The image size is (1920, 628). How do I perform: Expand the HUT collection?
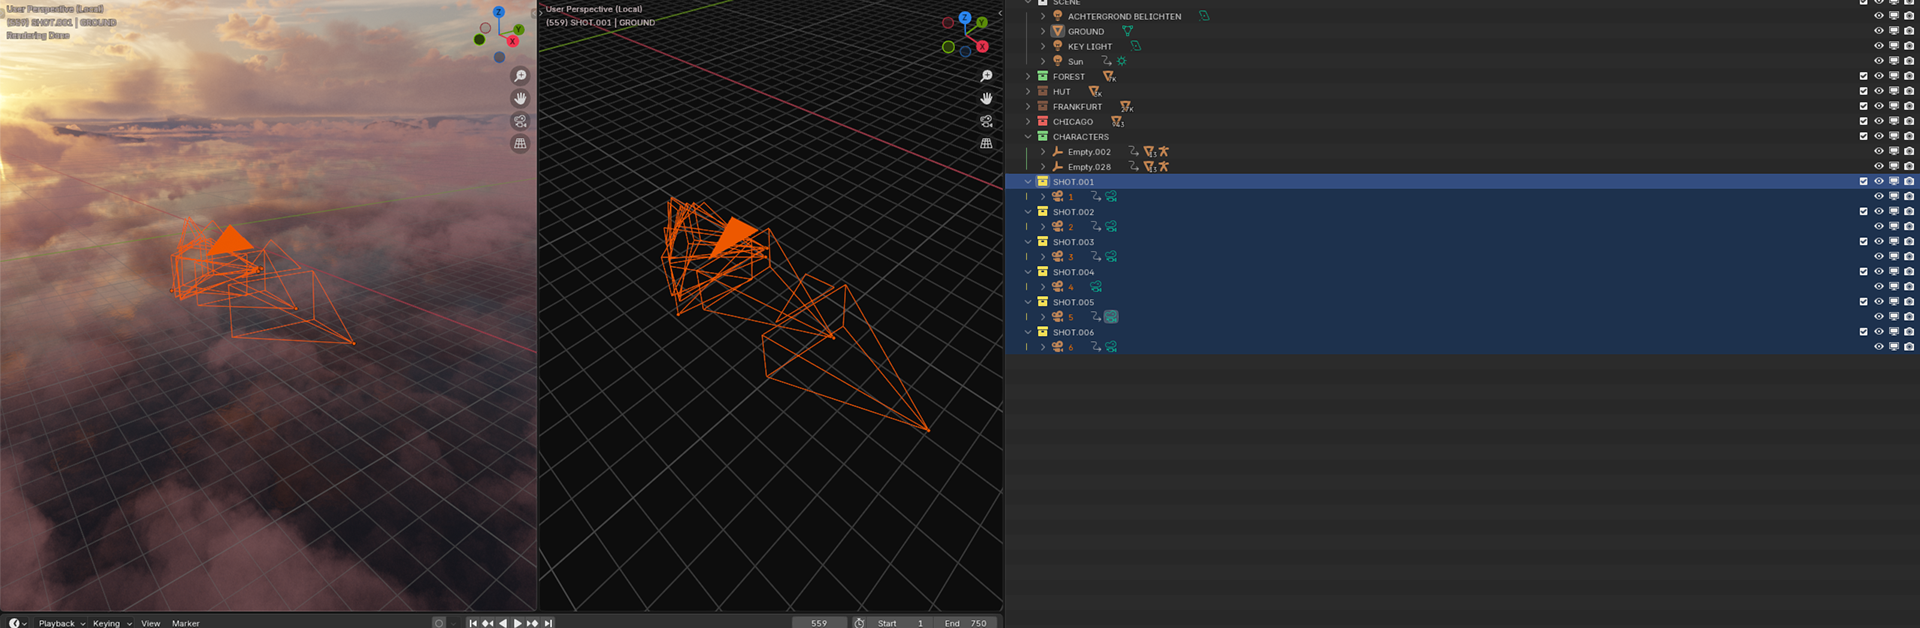pyautogui.click(x=1028, y=91)
